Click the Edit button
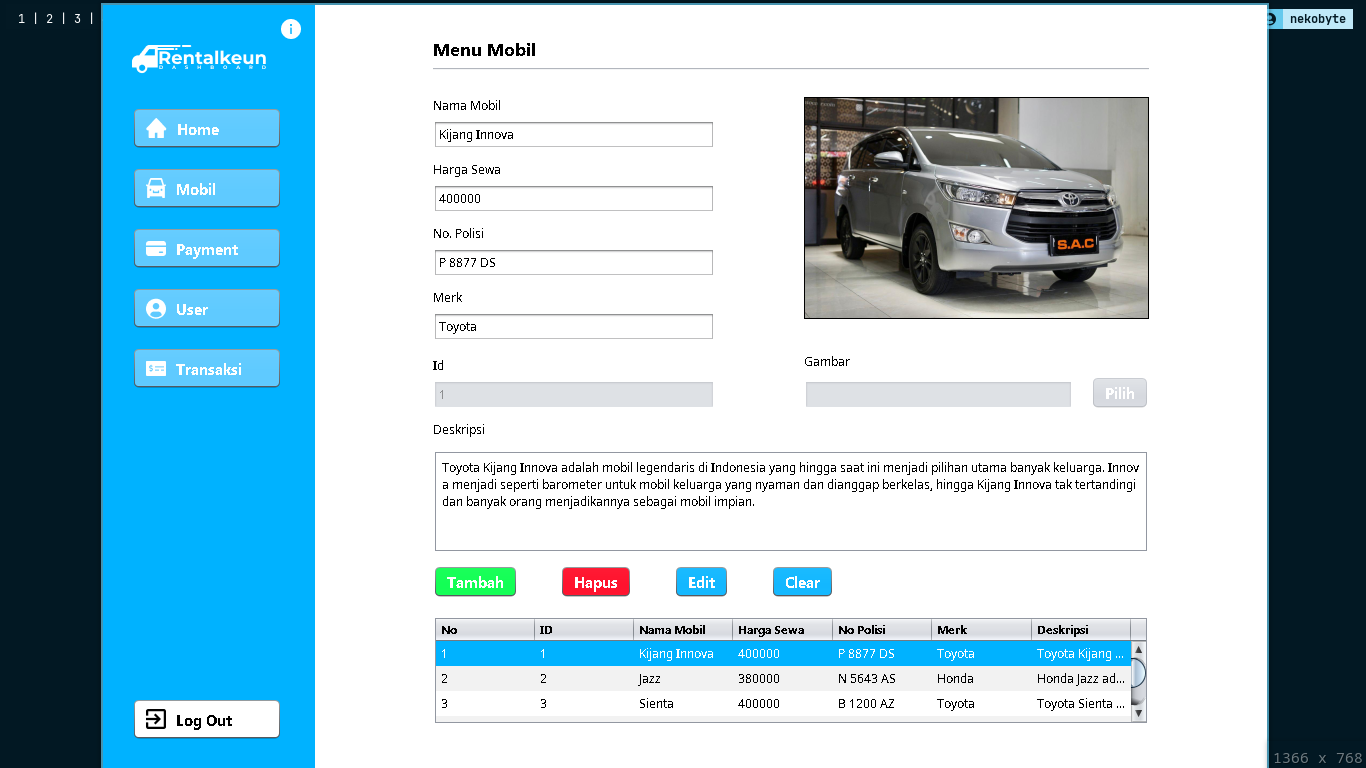The width and height of the screenshot is (1366, 768). pyautogui.click(x=701, y=582)
